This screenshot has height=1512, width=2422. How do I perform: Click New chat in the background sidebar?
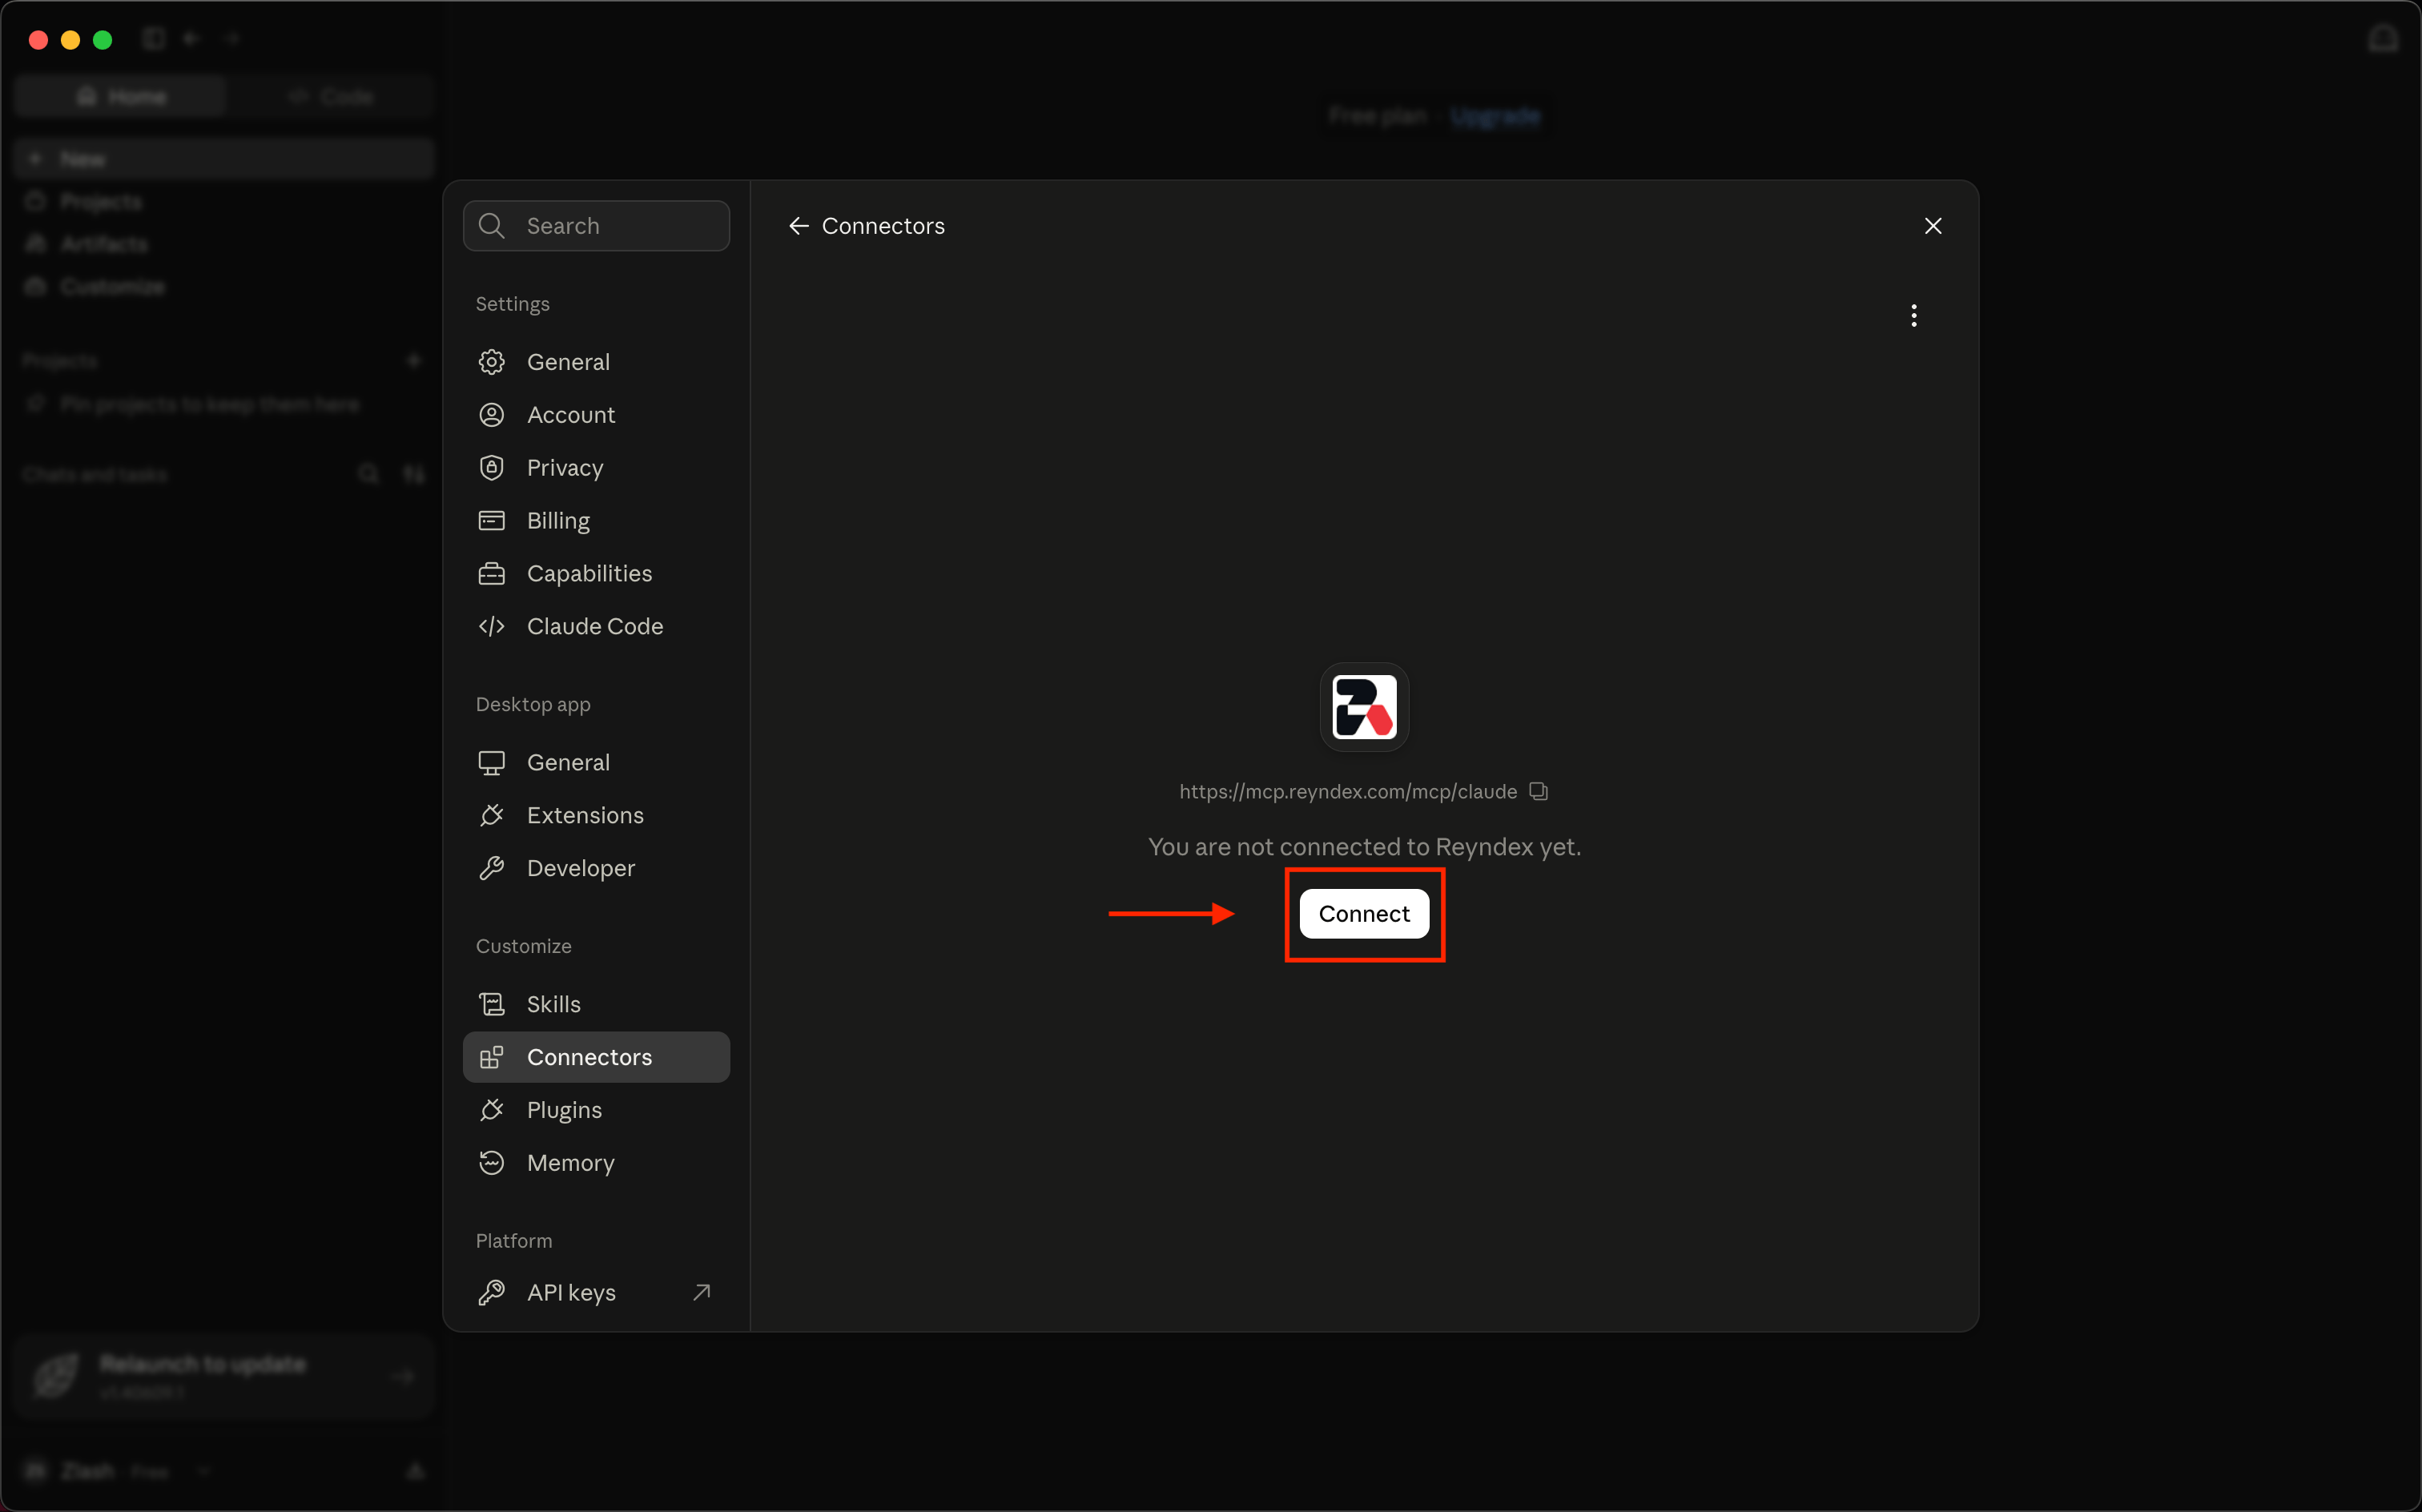[224, 160]
